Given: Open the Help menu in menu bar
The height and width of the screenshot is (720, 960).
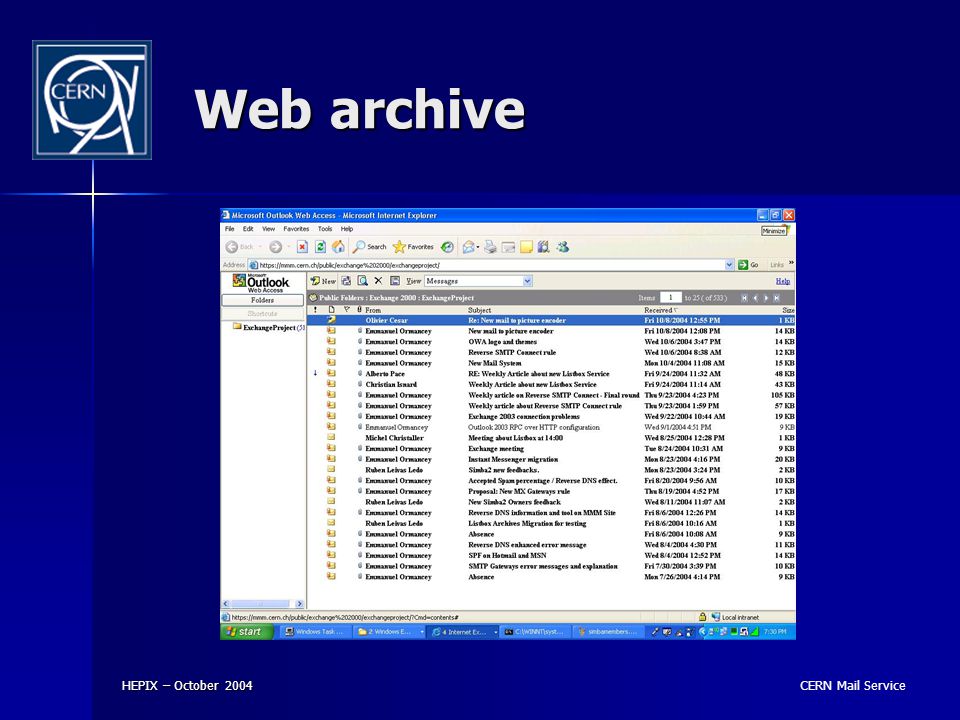Looking at the screenshot, I should (347, 229).
